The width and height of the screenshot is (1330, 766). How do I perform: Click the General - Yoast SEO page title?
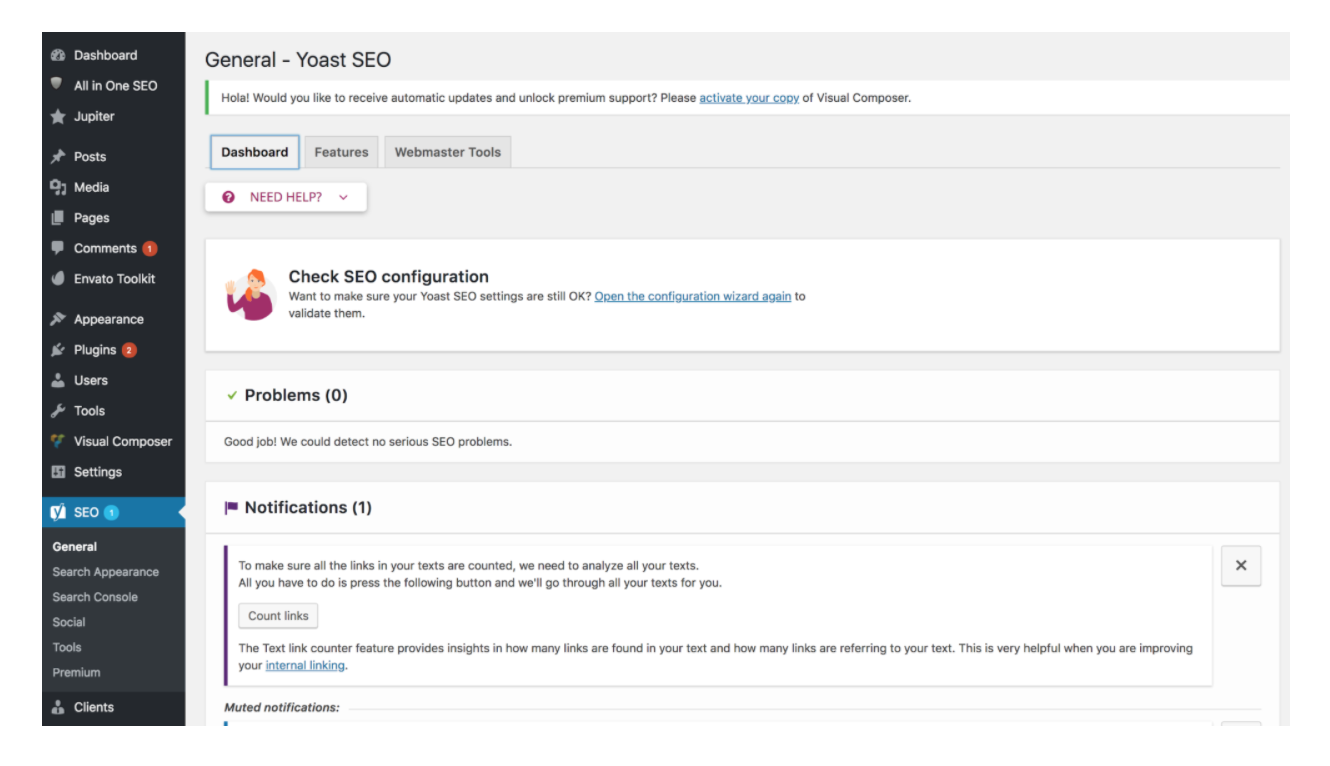[x=298, y=60]
